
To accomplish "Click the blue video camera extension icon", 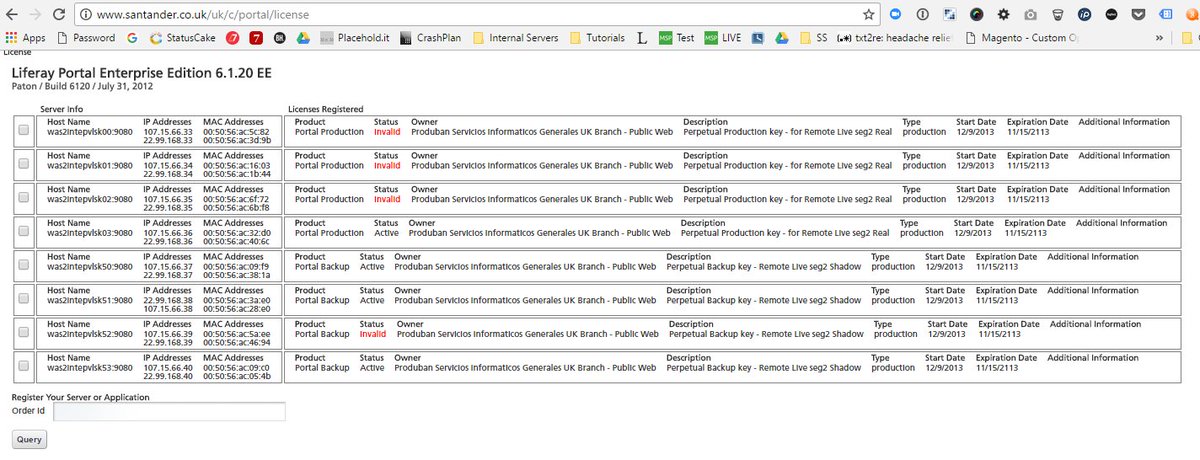I will click(896, 15).
